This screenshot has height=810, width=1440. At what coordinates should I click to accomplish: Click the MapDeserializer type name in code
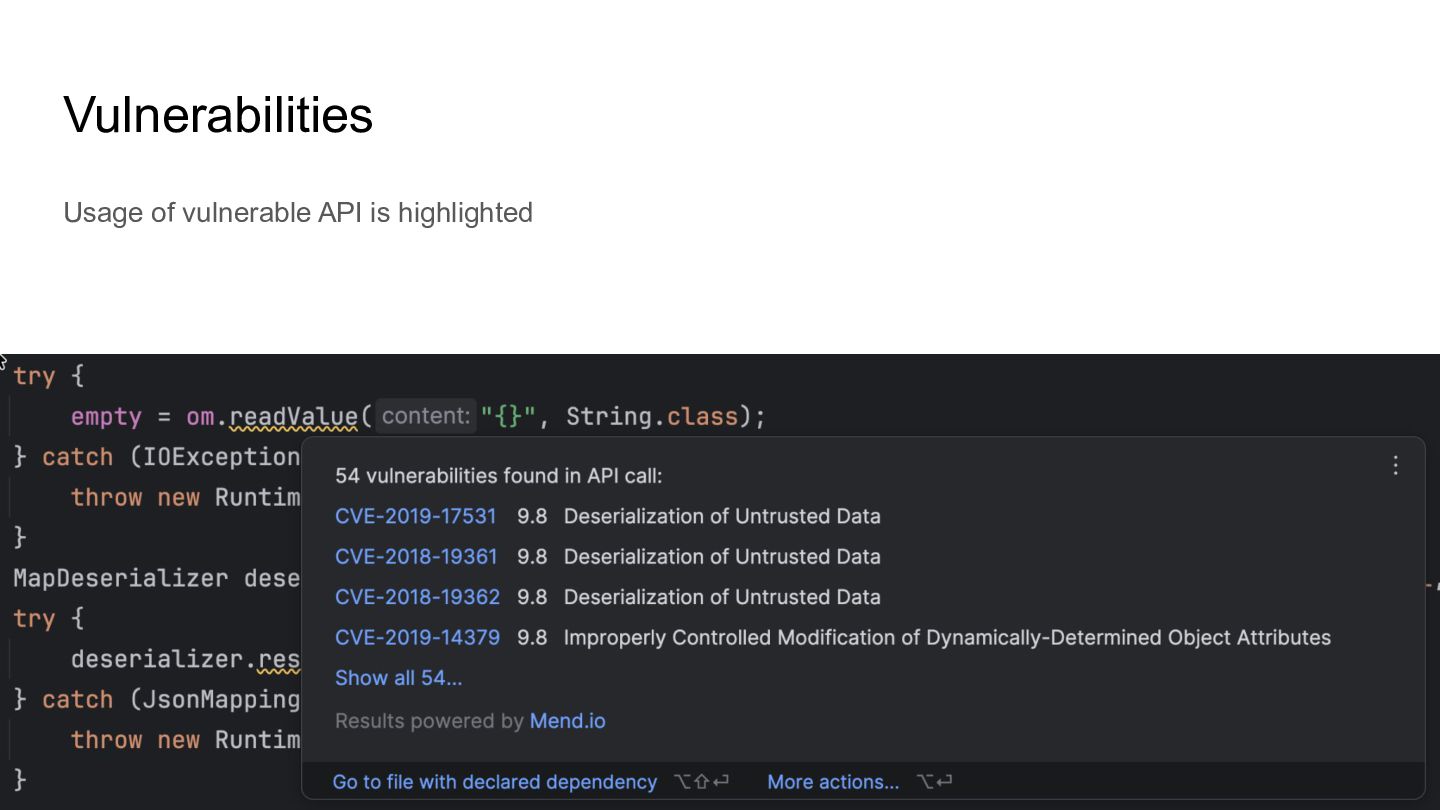(120, 578)
